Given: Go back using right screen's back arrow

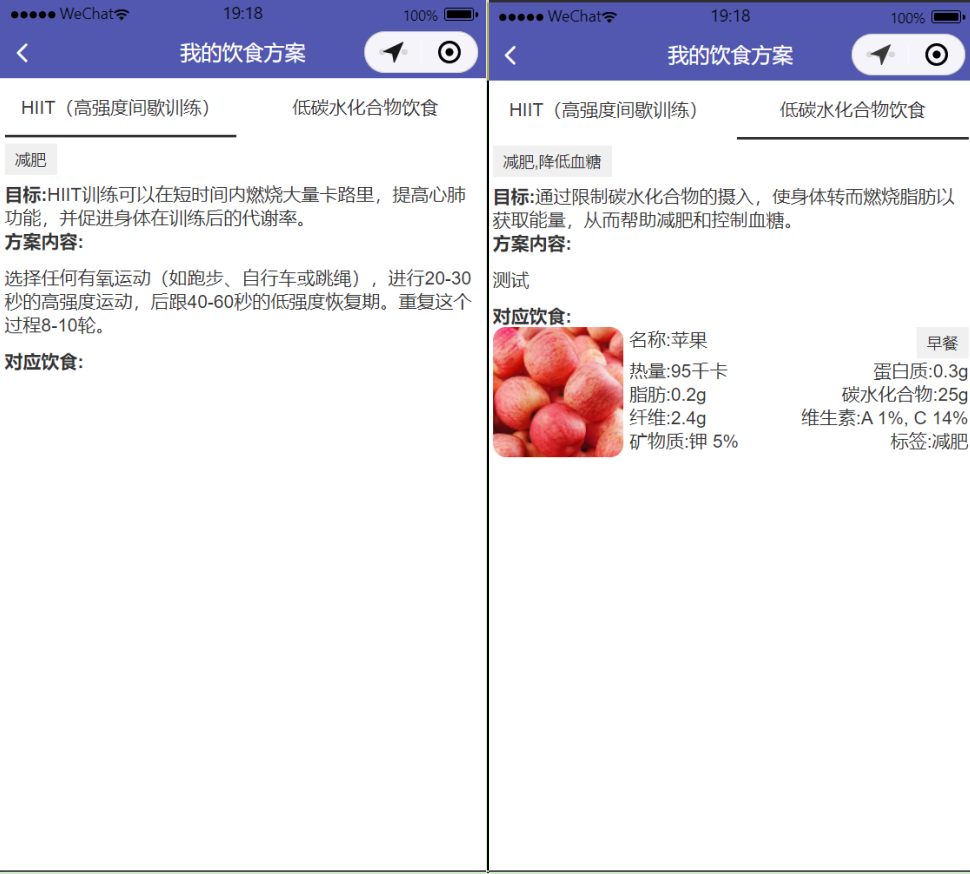Looking at the screenshot, I should [510, 56].
